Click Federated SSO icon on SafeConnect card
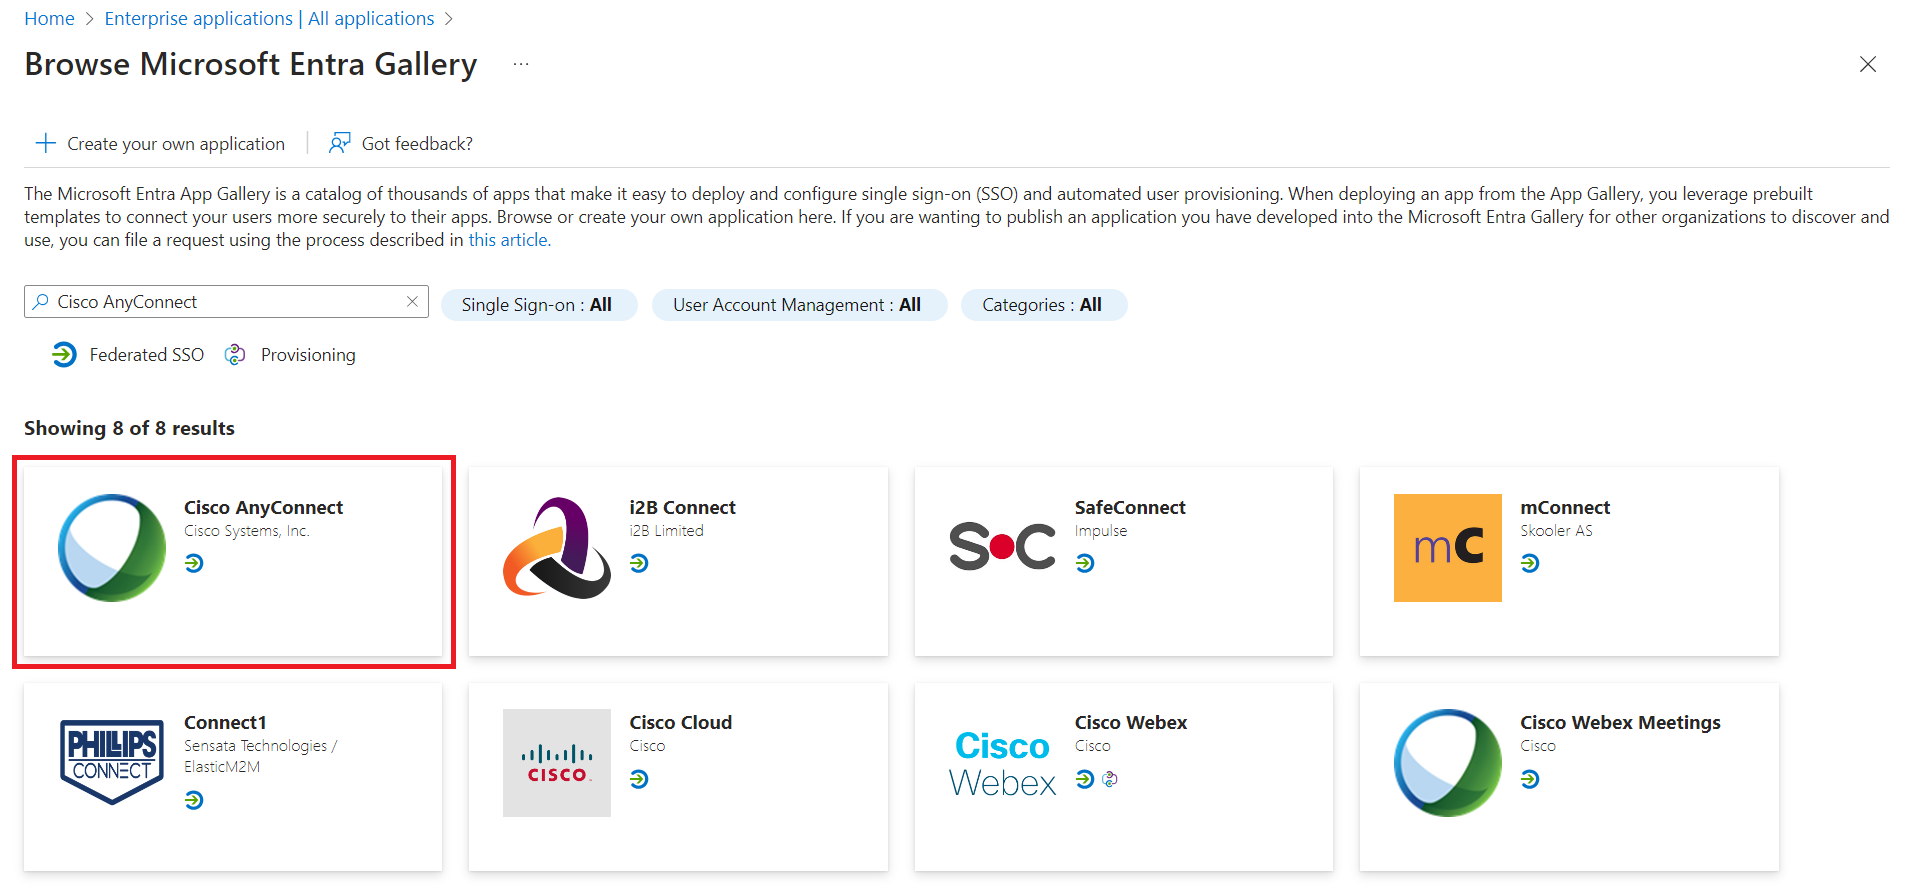The height and width of the screenshot is (891, 1917). (1085, 564)
